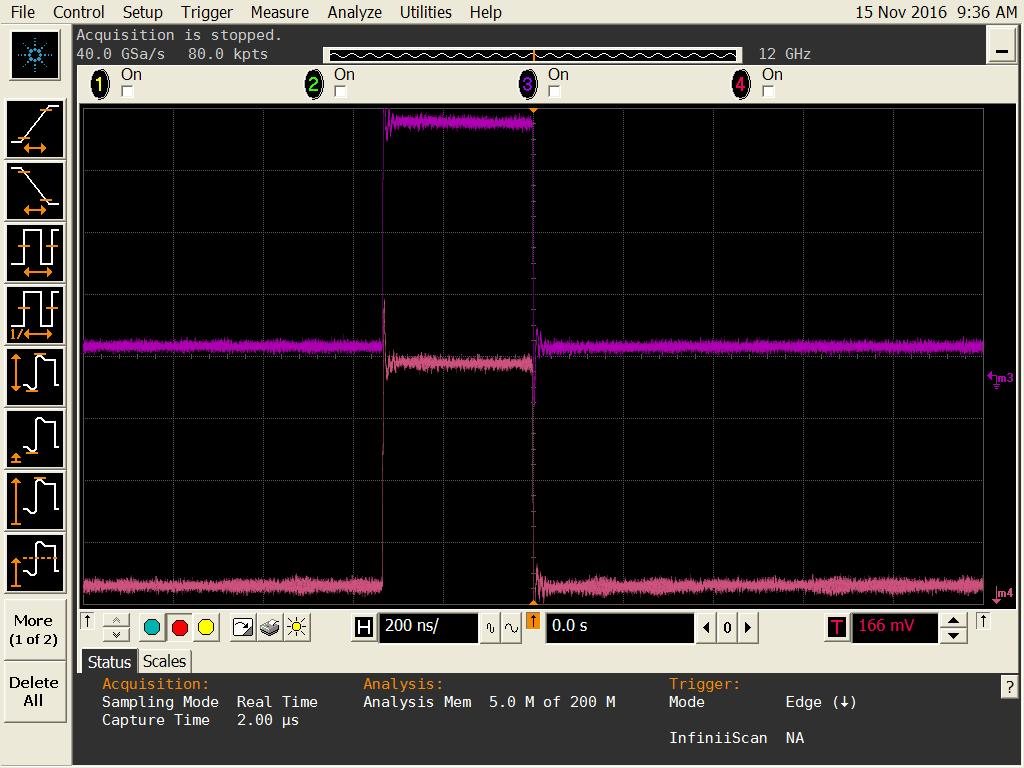Click the trigger T setup button
This screenshot has width=1024, height=768.
(x=837, y=628)
